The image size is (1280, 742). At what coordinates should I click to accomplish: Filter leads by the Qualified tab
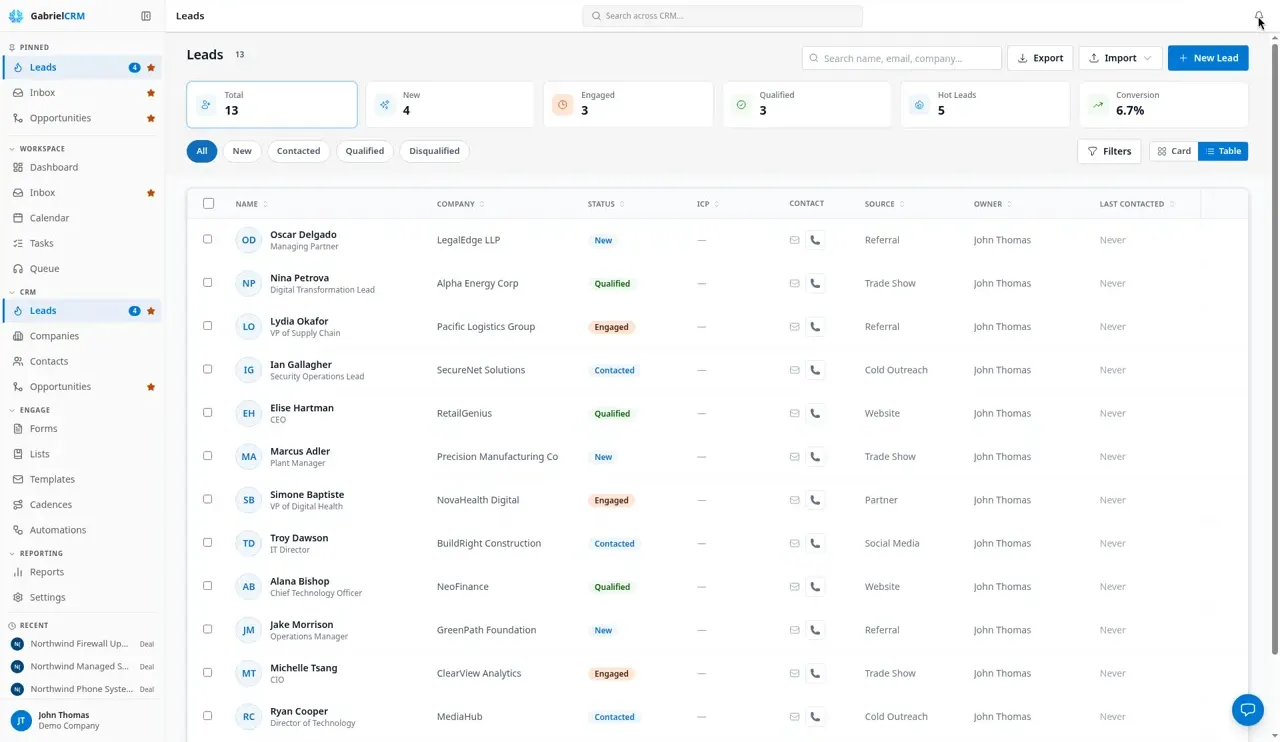(365, 151)
